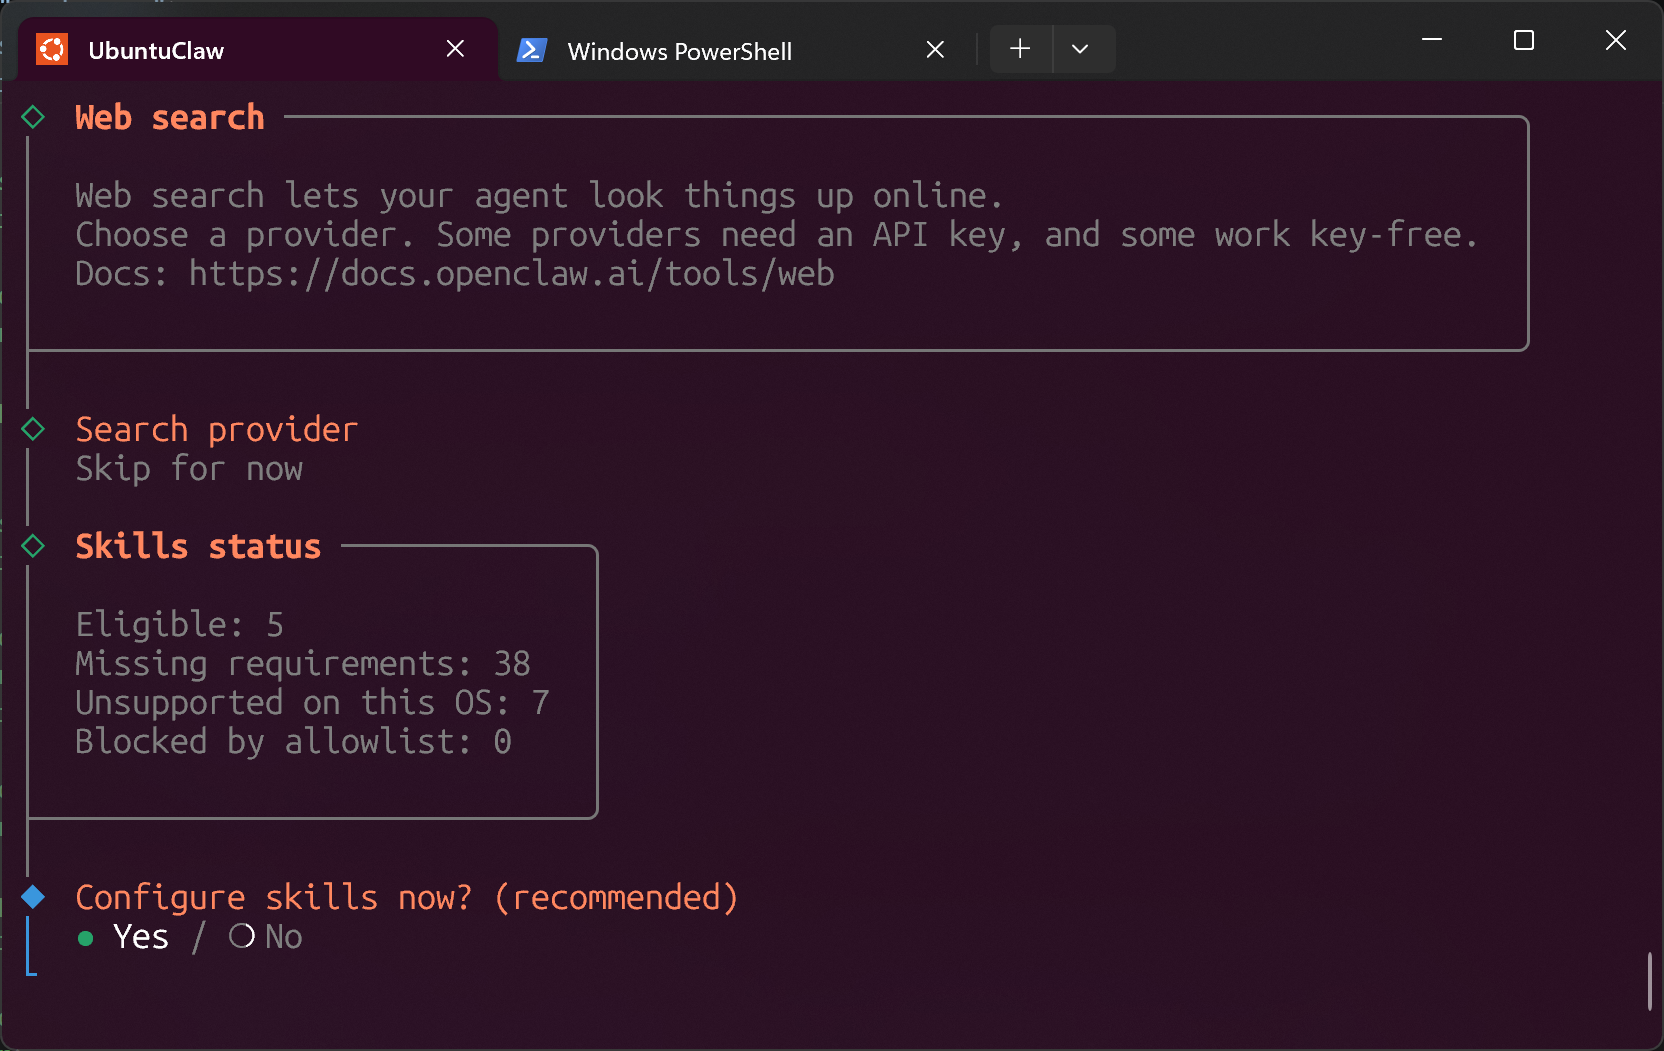The height and width of the screenshot is (1051, 1664).
Task: Click the green diamond beside Skills status
Action: [33, 546]
